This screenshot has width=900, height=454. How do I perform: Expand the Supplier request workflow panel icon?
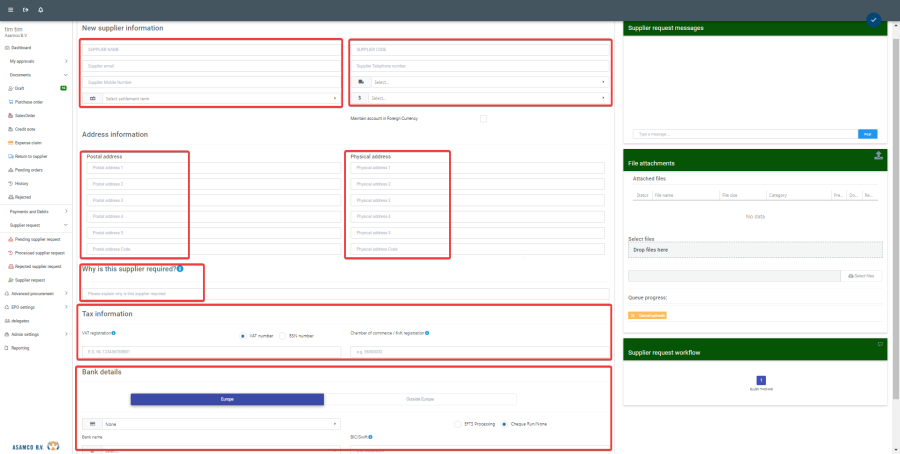[878, 344]
